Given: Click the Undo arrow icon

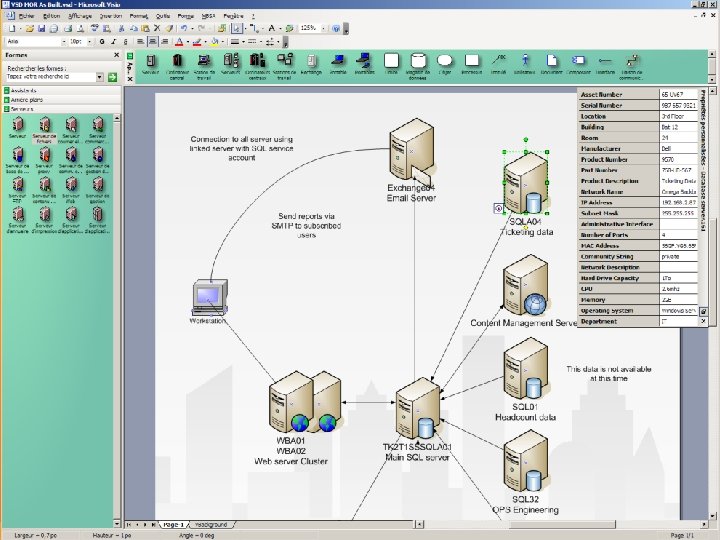Looking at the screenshot, I should (x=184, y=28).
